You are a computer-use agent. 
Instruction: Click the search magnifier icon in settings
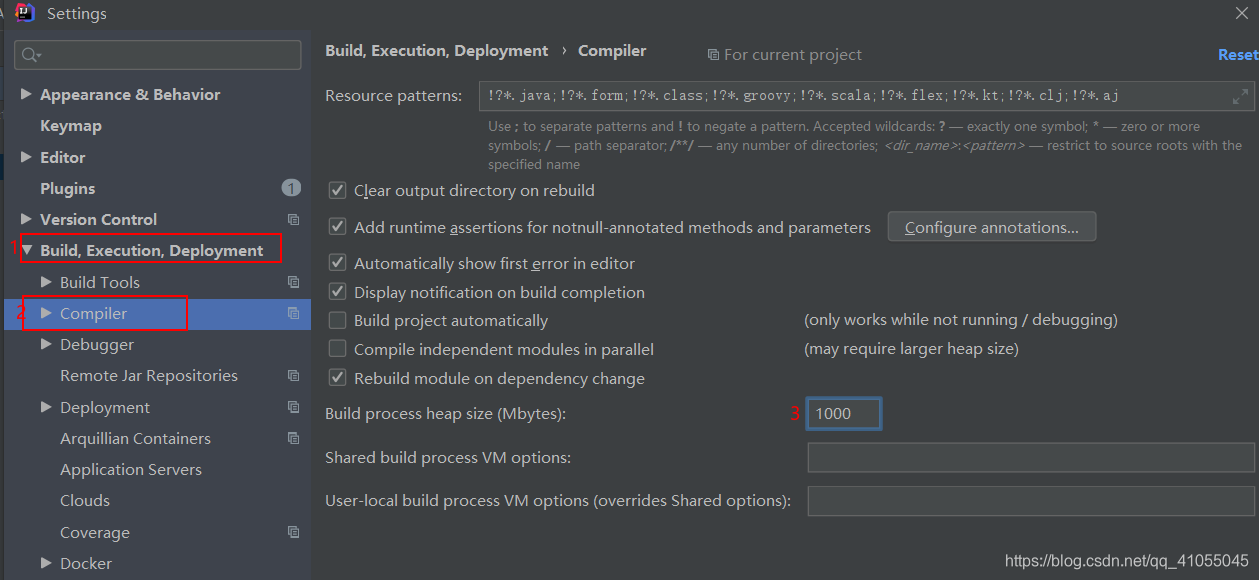coord(30,55)
